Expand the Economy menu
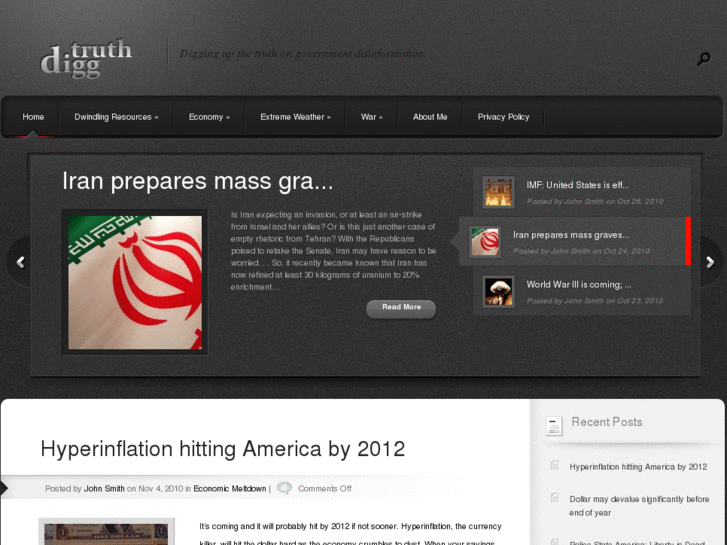Viewport: 727px width, 545px height. pos(209,117)
